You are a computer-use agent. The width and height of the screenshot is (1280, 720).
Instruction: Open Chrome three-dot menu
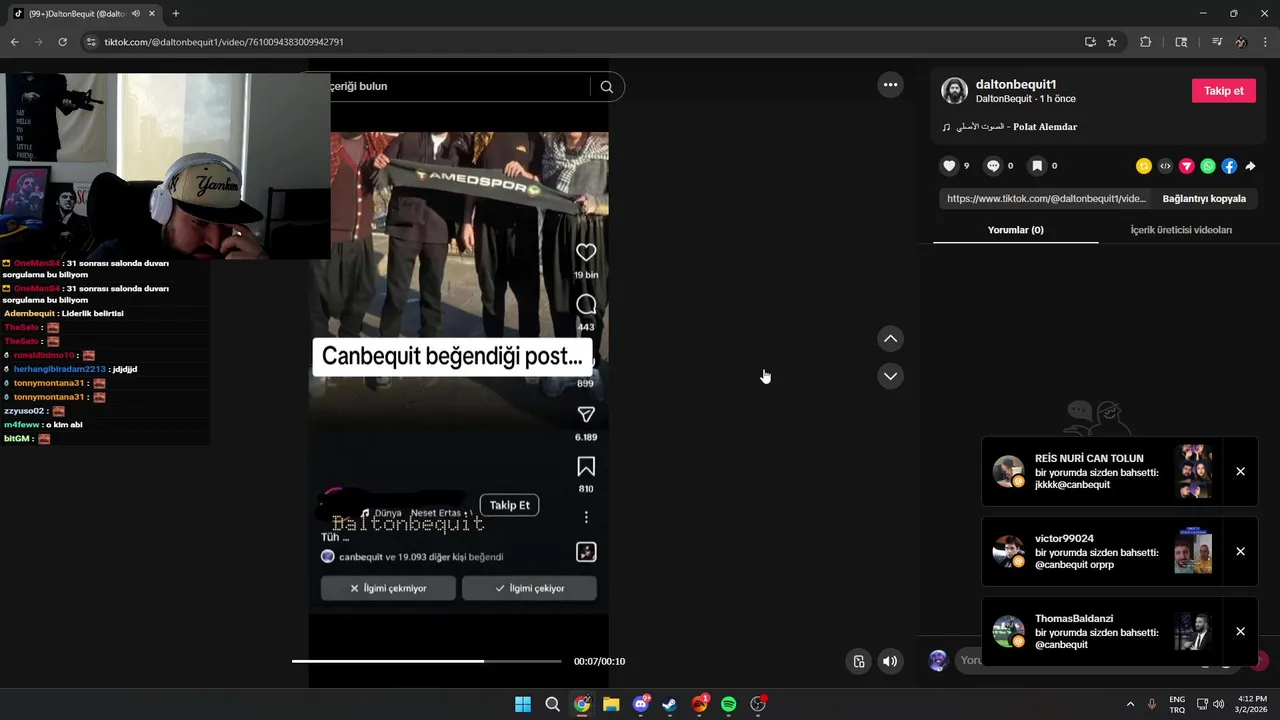pos(1265,42)
